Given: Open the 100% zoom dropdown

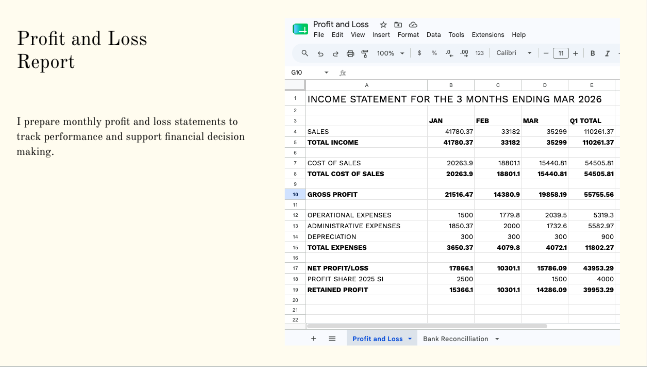Looking at the screenshot, I should (x=390, y=53).
